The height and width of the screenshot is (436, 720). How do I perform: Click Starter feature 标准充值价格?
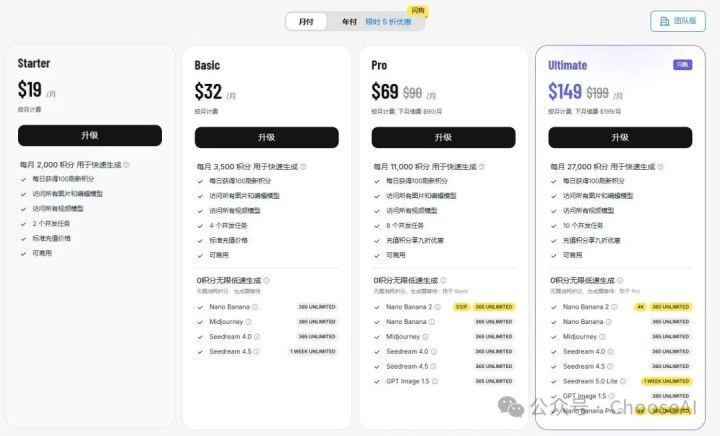click(x=51, y=238)
